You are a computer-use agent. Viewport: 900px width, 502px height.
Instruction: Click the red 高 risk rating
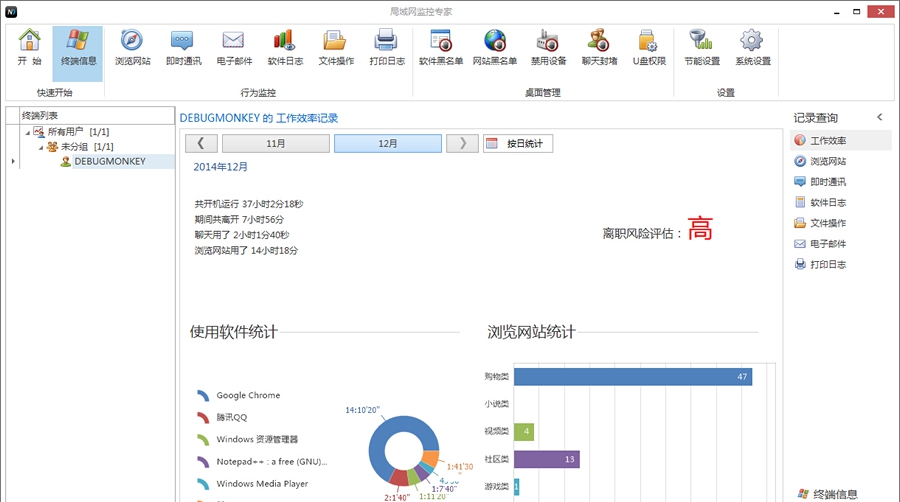[x=700, y=228]
